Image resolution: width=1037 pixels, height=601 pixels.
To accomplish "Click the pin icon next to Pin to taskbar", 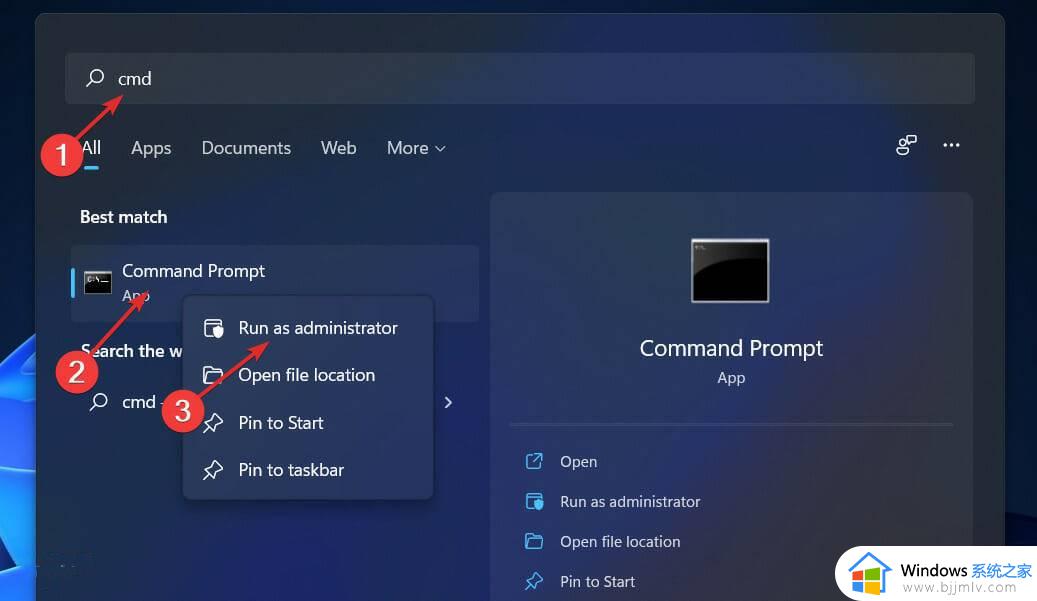I will (x=213, y=470).
